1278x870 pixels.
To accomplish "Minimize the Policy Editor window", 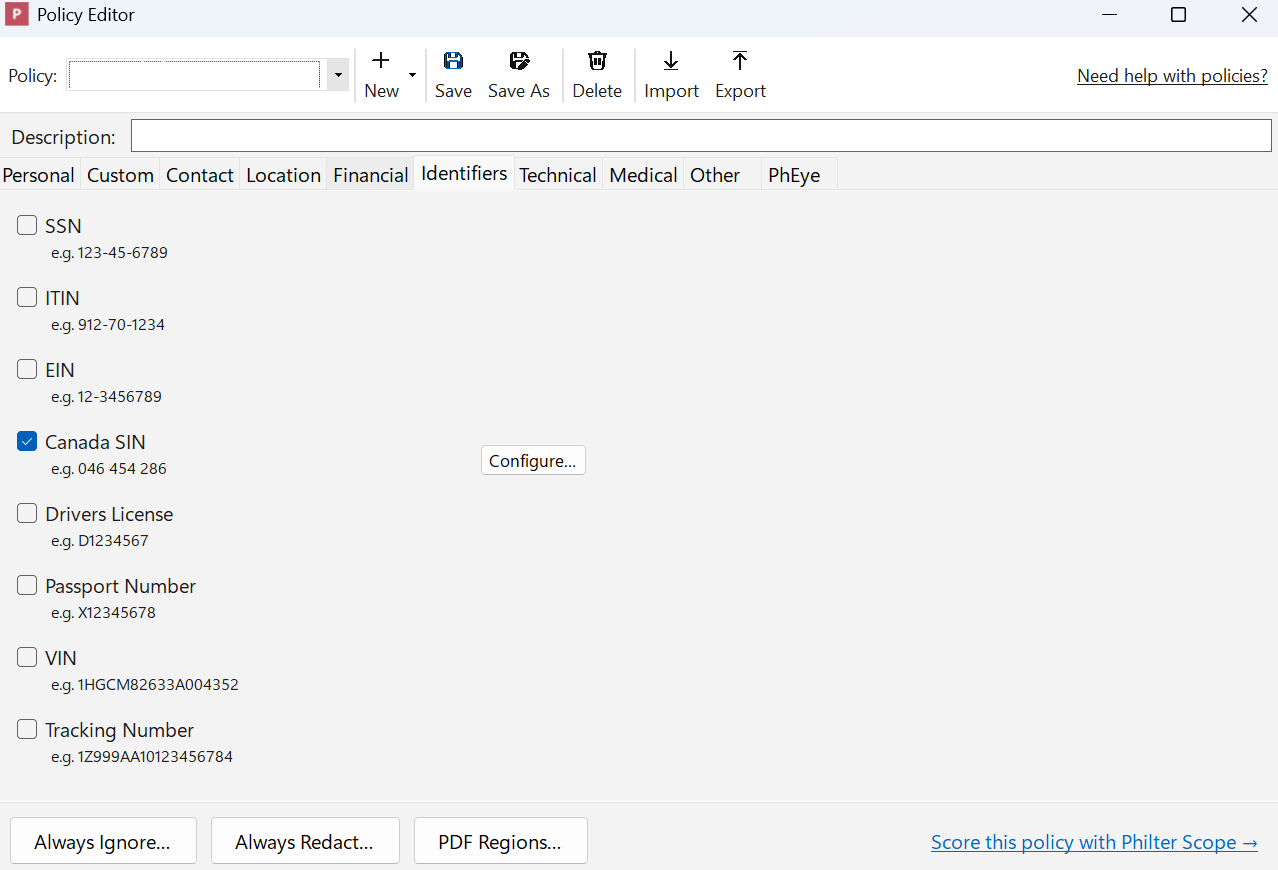I will 1110,15.
